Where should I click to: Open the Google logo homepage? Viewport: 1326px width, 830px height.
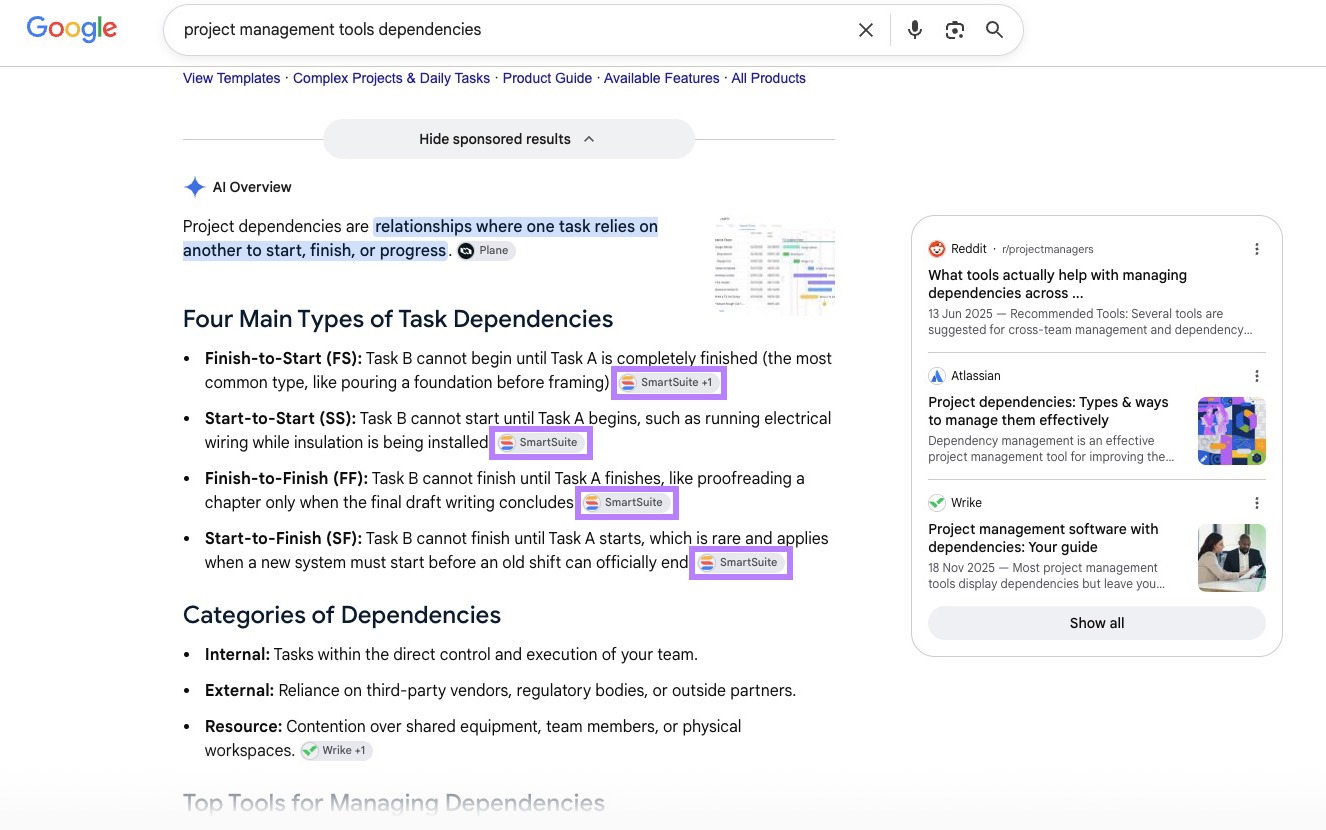point(72,29)
